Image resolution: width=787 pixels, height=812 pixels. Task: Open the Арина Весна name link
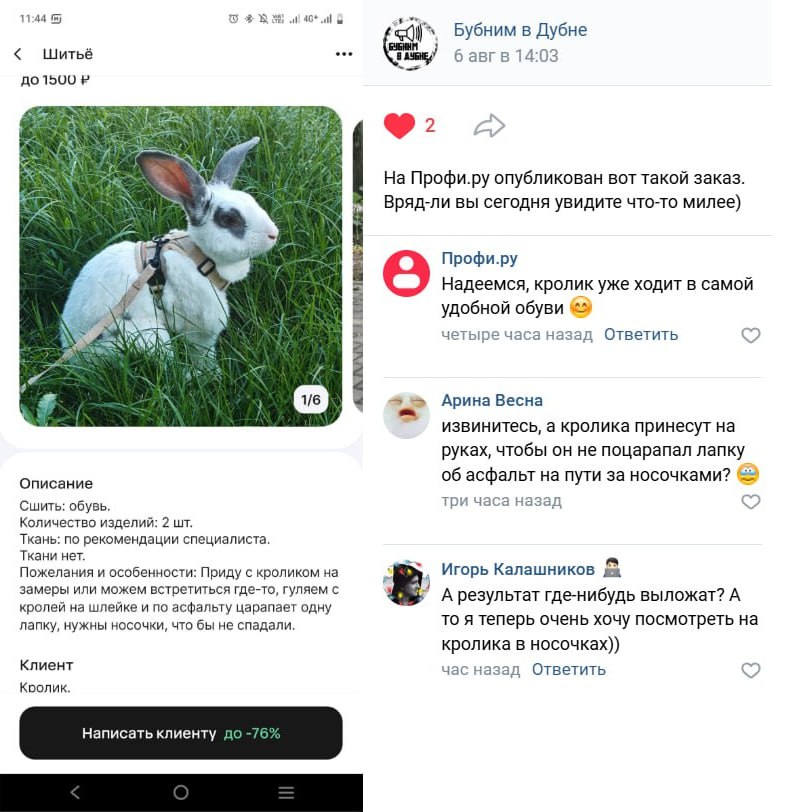[492, 400]
